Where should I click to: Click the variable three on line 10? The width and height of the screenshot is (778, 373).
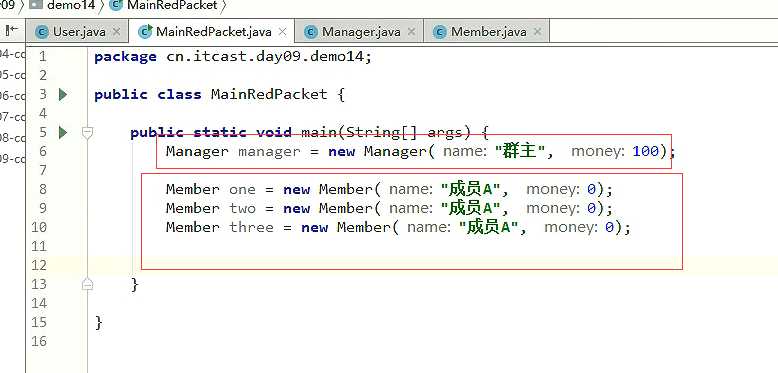tap(251, 228)
